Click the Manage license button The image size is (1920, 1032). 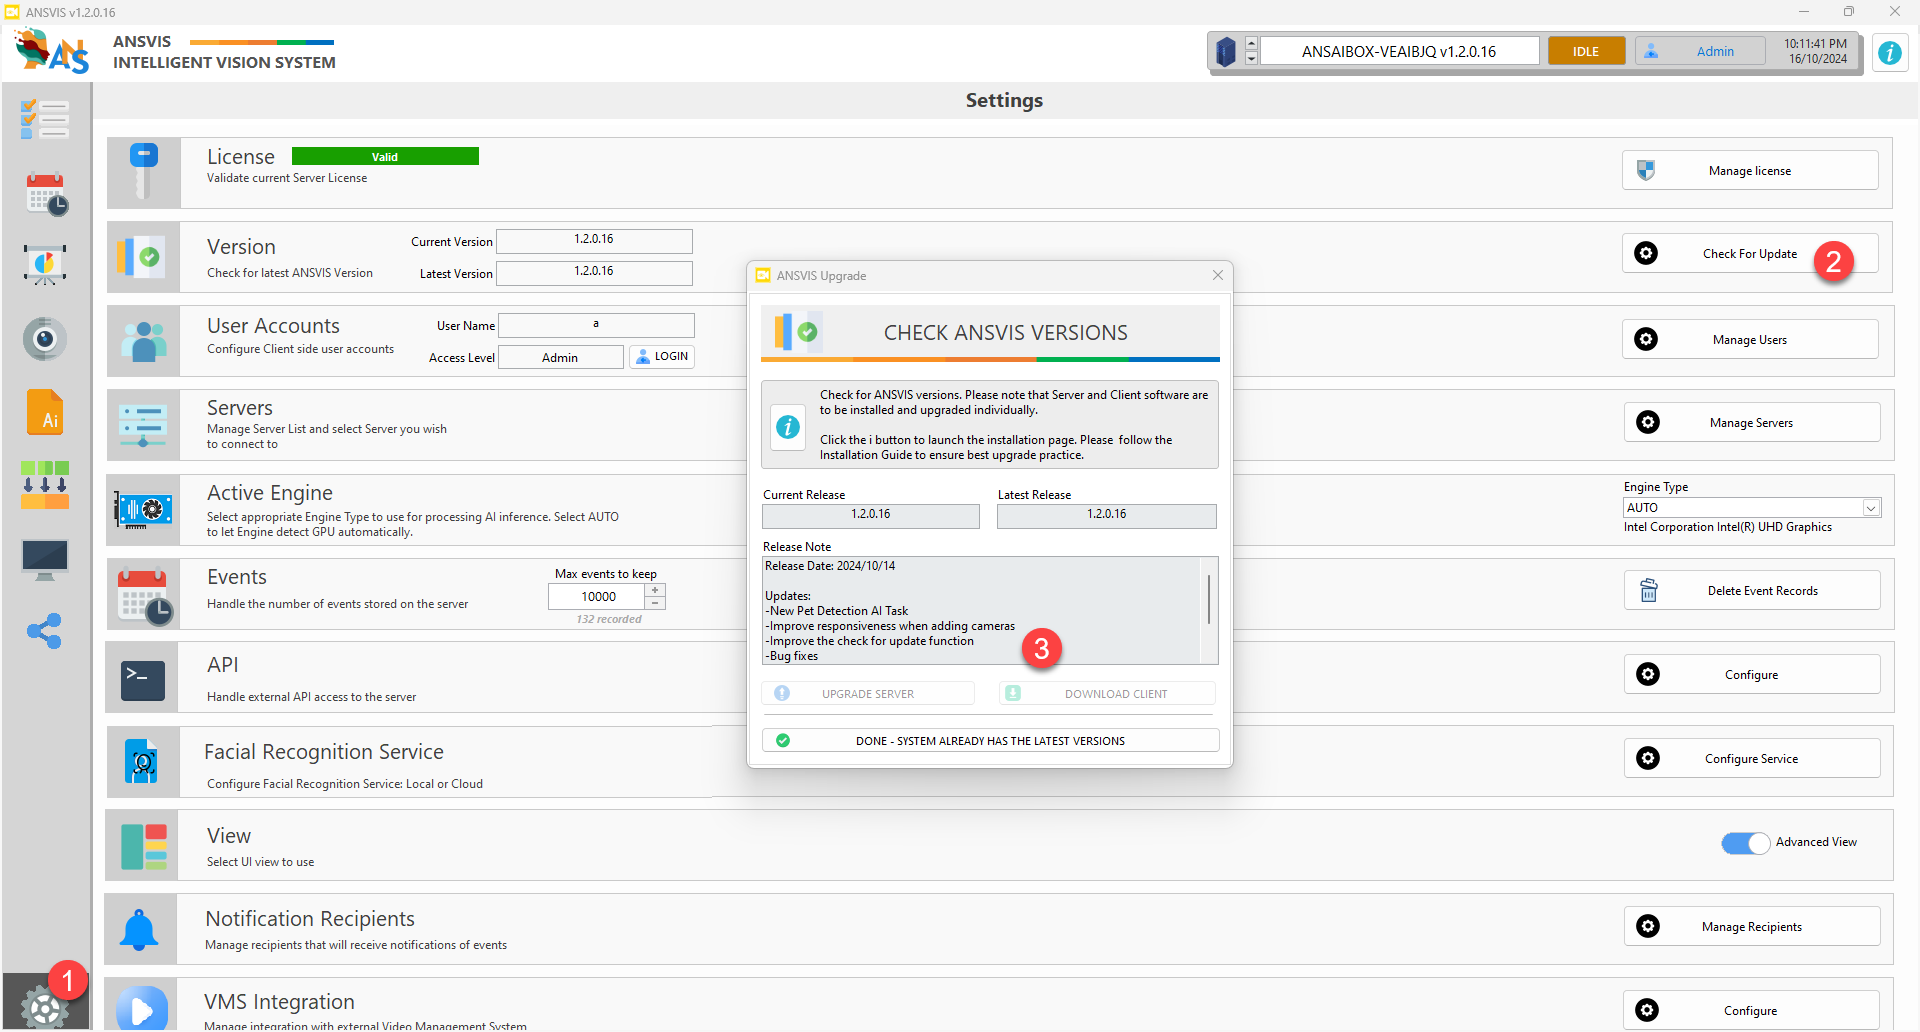pos(1749,171)
